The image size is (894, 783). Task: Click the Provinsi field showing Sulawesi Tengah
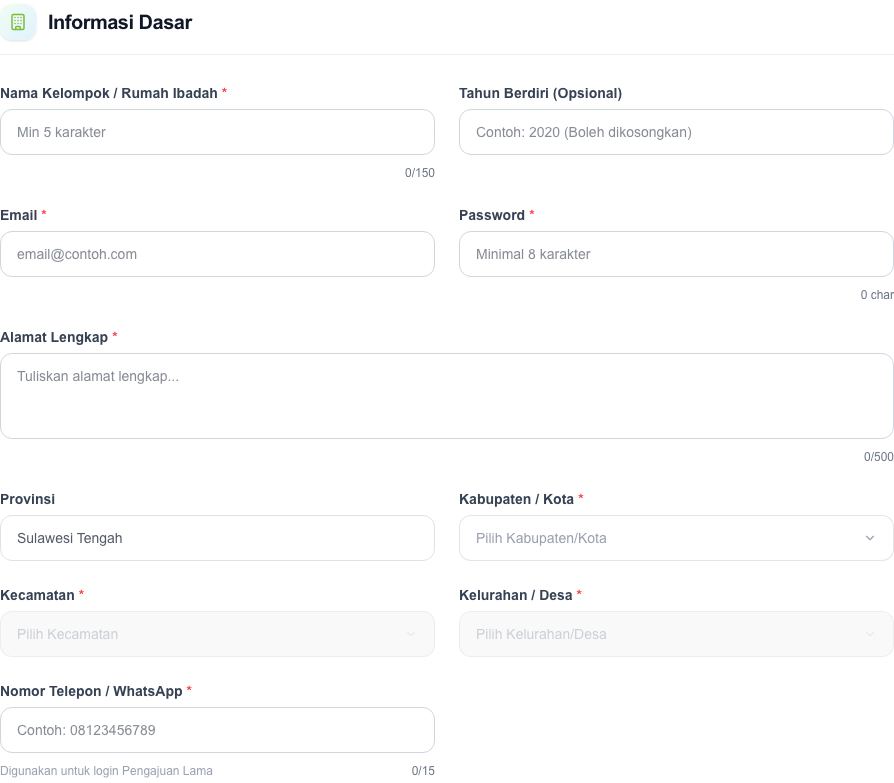tap(217, 538)
